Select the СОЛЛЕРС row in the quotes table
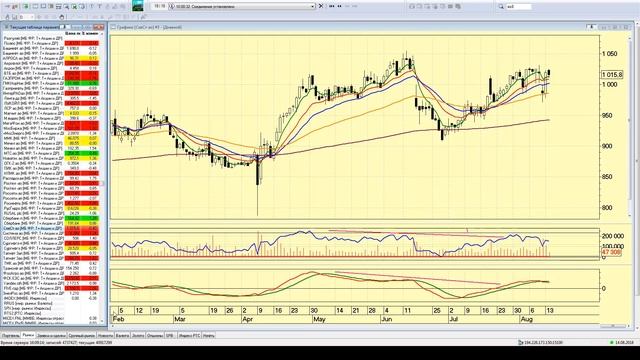 pos(51,238)
